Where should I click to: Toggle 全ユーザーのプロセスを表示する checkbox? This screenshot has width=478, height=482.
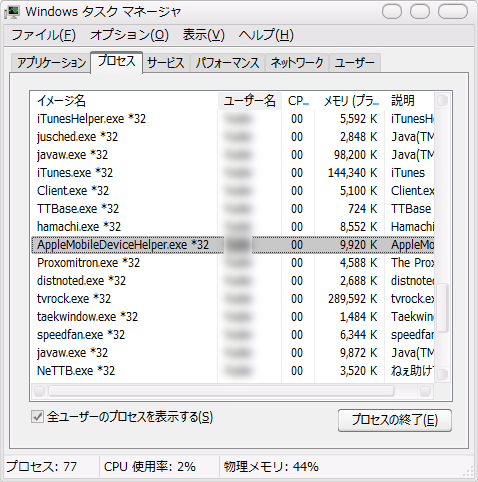click(x=37, y=417)
